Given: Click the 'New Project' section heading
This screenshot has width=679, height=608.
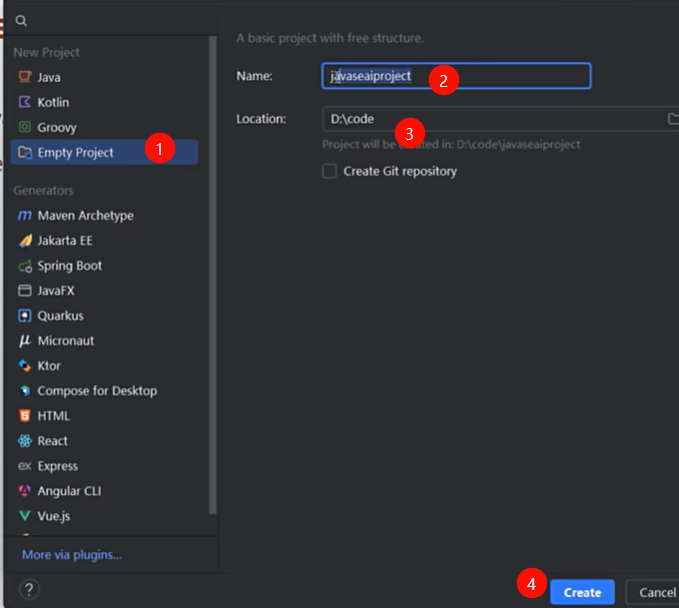Looking at the screenshot, I should point(46,52).
